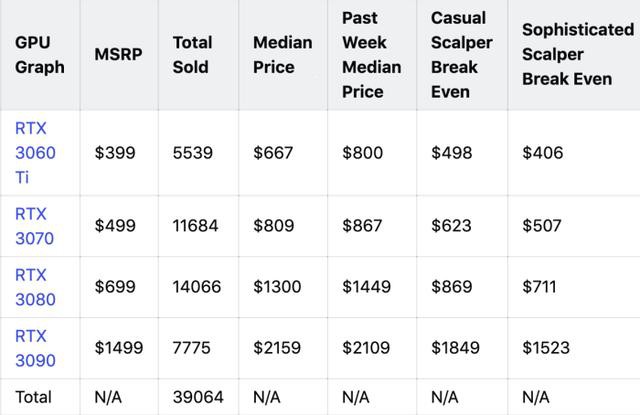Click the GPU Graph column header

(x=40, y=55)
